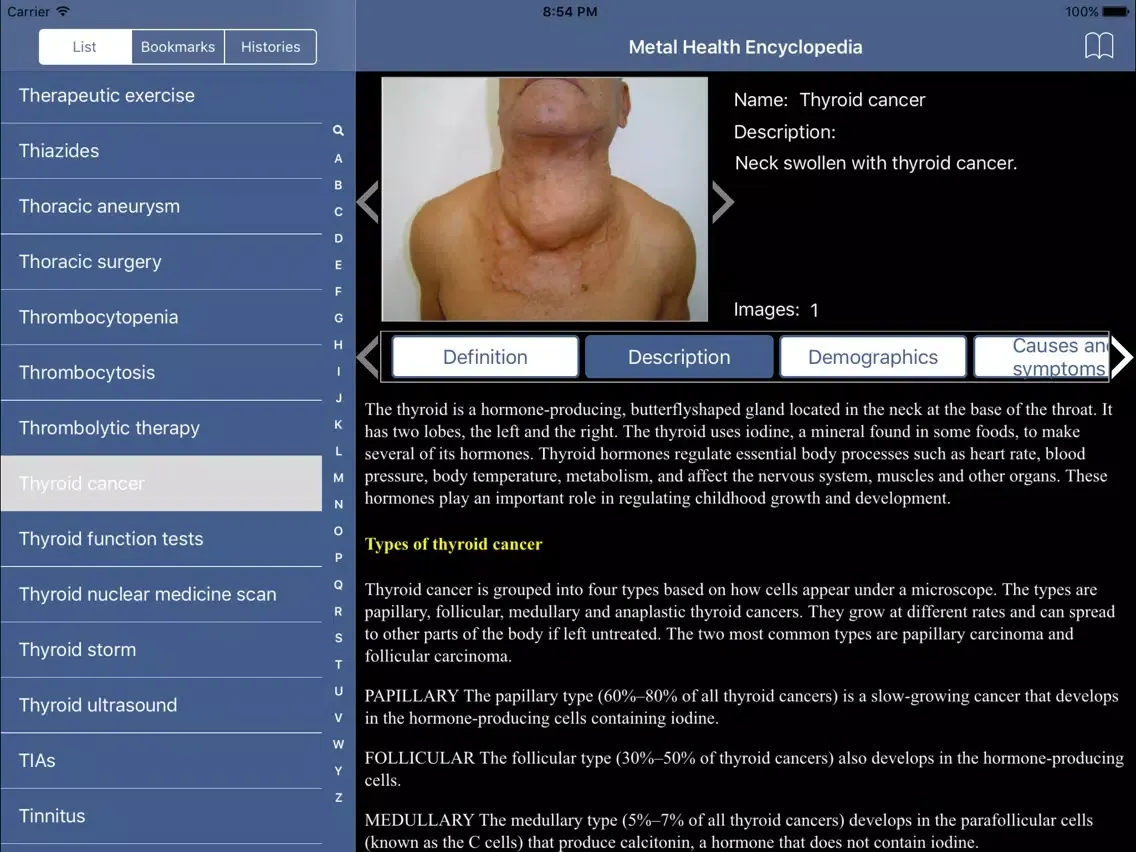This screenshot has width=1136, height=852.
Task: Tap the Name: Thyroid cancer label
Action: point(830,100)
